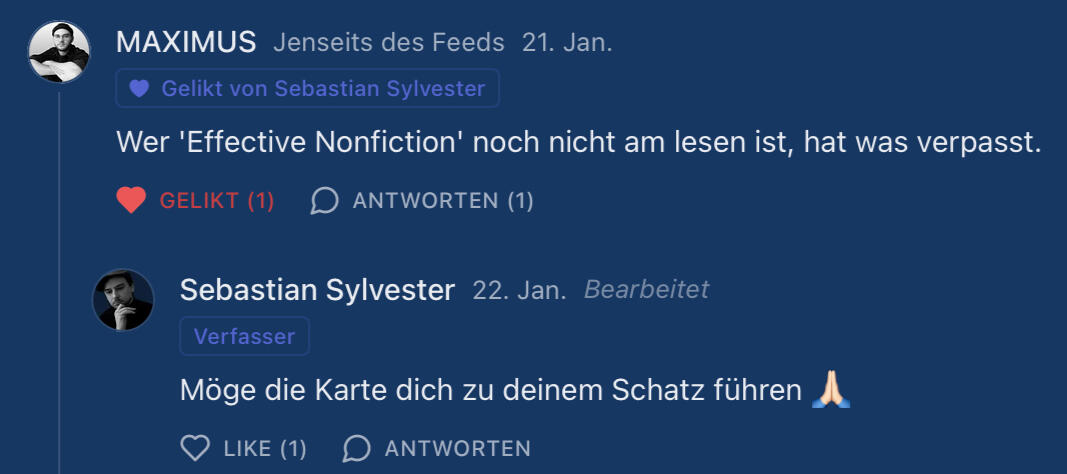This screenshot has height=474, width=1067.
Task: Open the MAXIMUS username link
Action: click(186, 43)
